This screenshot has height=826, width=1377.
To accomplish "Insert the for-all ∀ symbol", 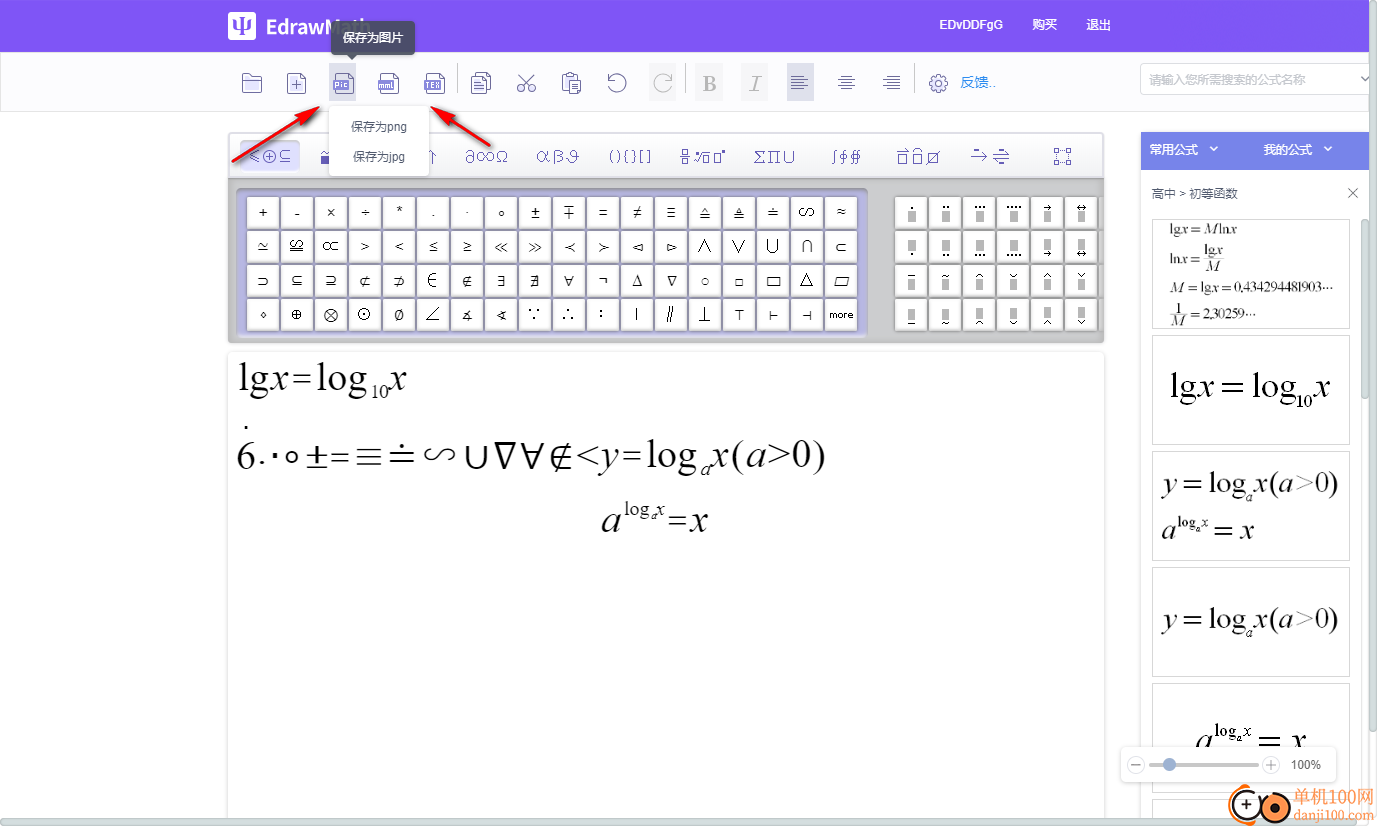I will coord(569,280).
